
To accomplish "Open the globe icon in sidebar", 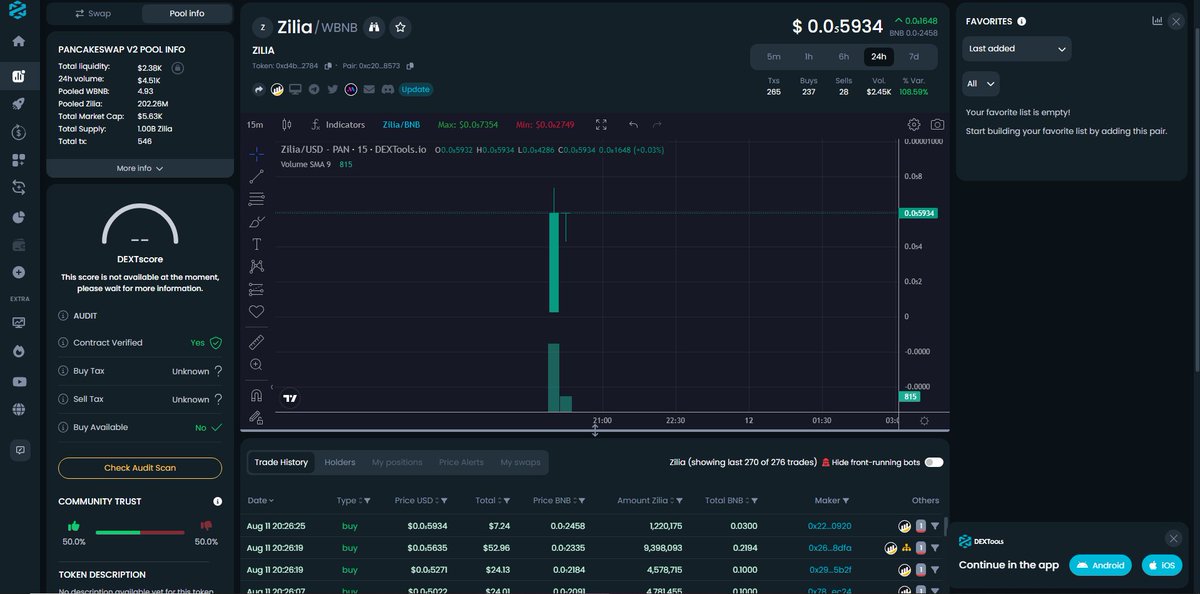I will (18, 409).
